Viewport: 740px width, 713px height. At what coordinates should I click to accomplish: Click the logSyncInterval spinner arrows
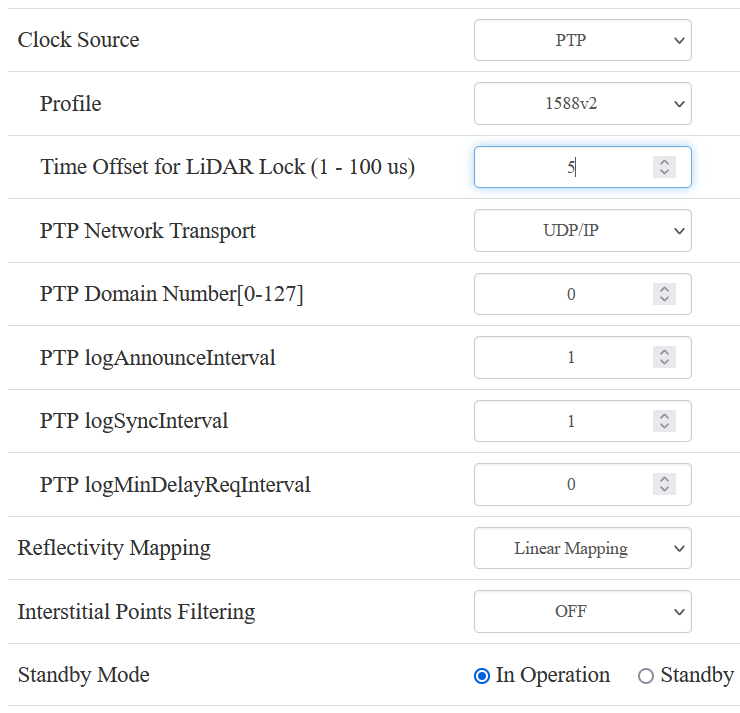coord(664,421)
